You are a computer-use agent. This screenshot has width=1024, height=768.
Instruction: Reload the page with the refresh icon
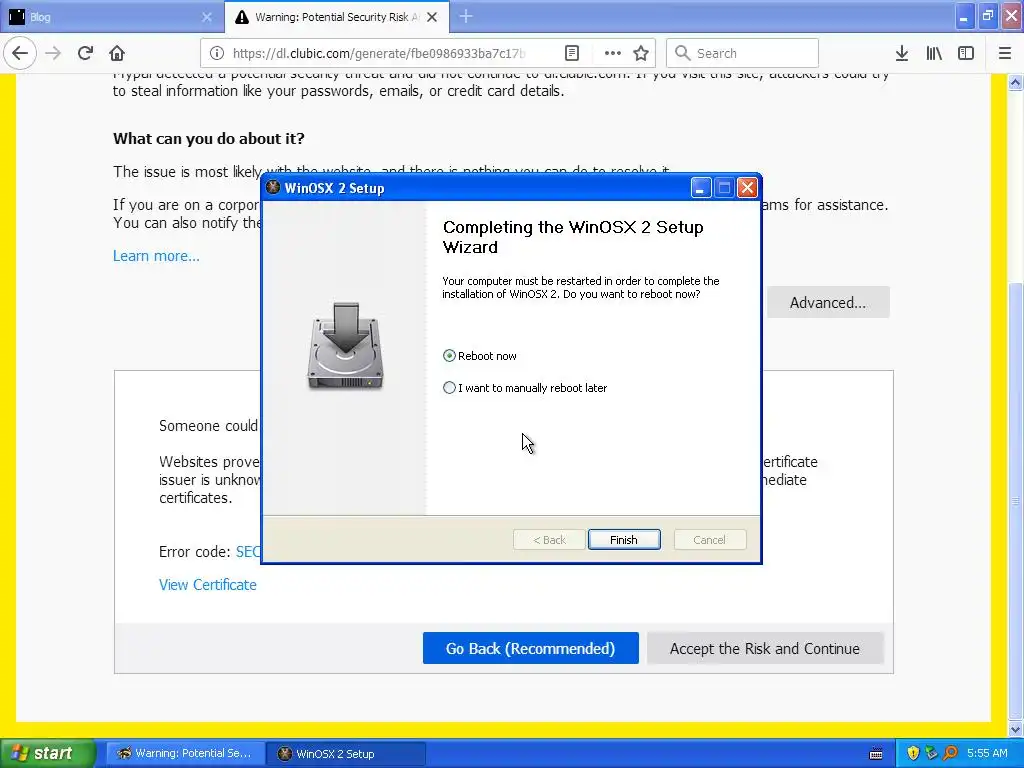tap(85, 53)
